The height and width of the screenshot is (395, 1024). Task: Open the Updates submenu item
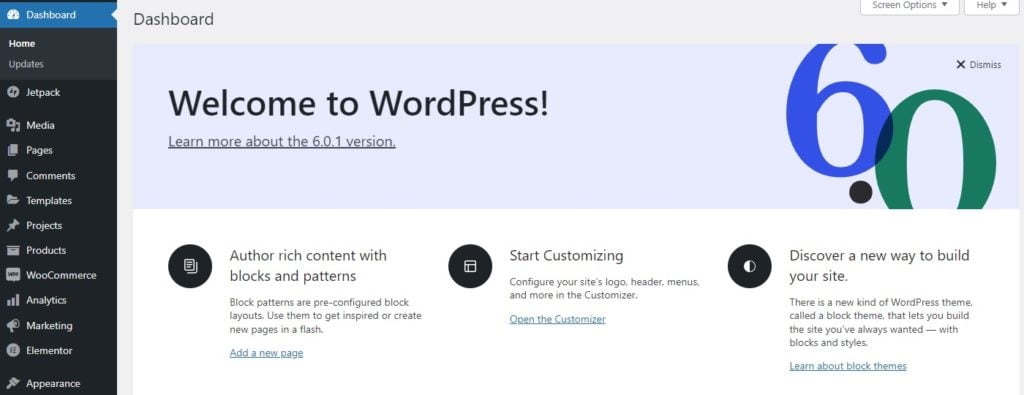pos(26,64)
